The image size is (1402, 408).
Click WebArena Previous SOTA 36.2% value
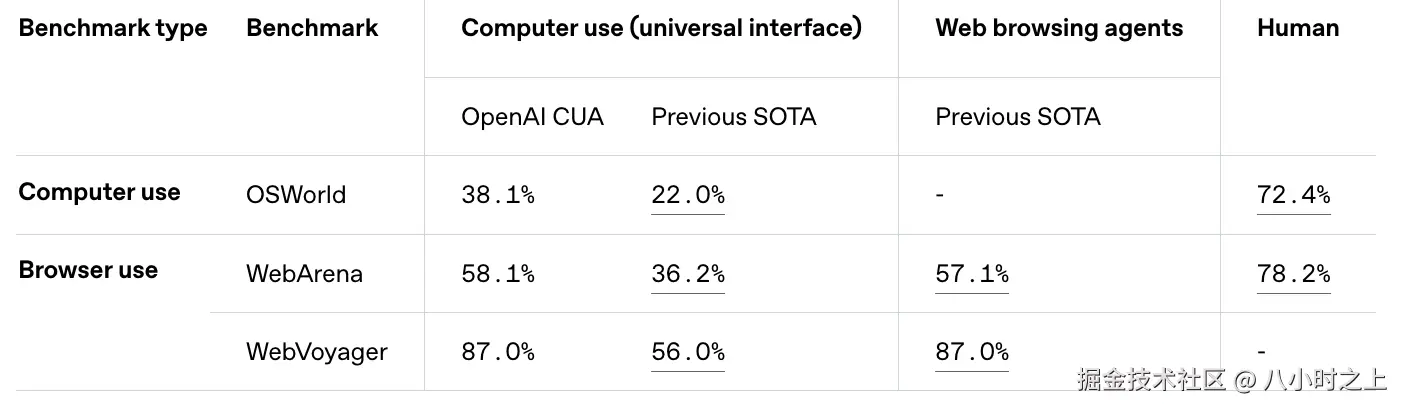(688, 273)
